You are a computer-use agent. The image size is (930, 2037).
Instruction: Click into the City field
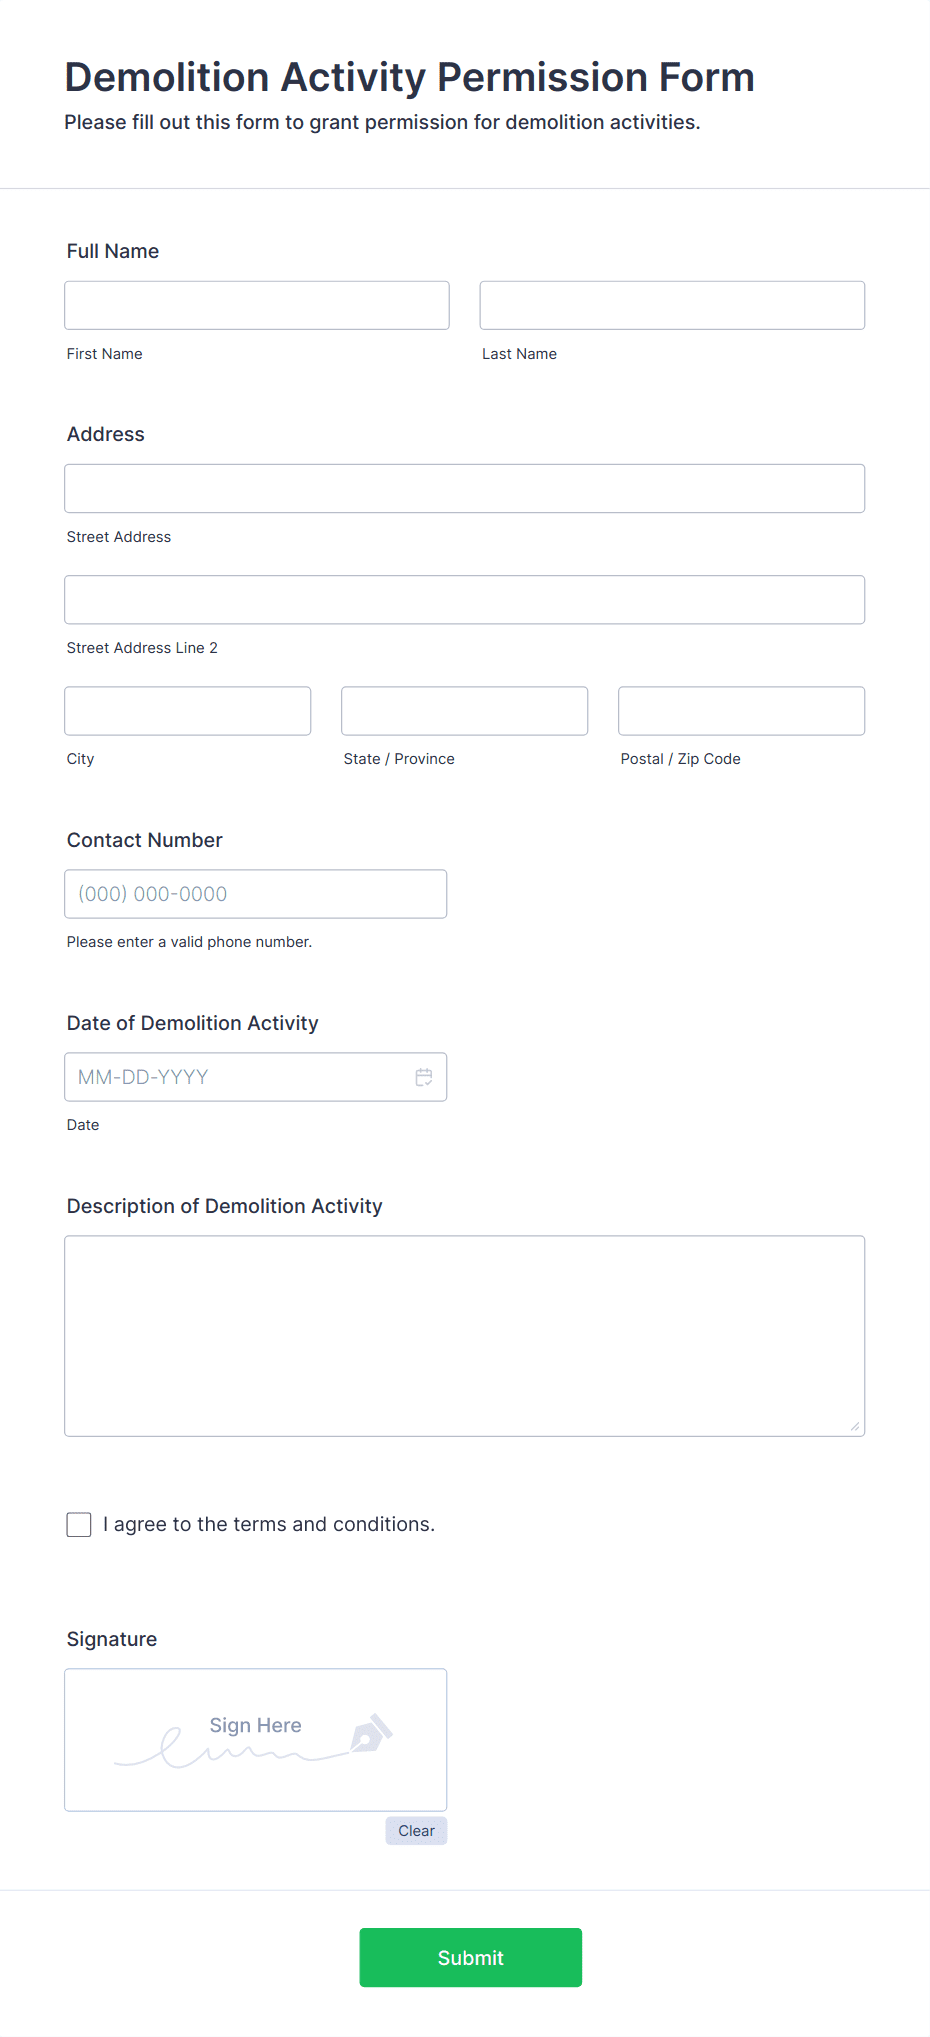click(188, 711)
